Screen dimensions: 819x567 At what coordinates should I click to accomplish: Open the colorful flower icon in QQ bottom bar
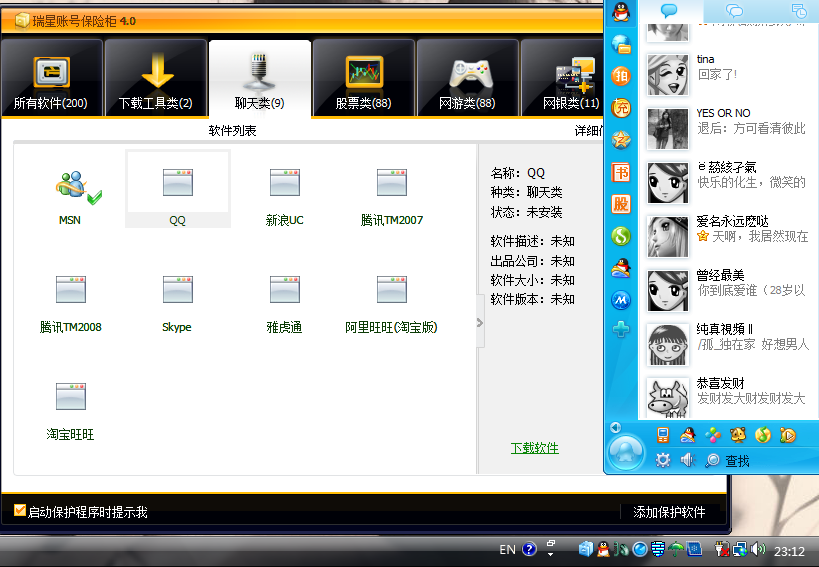[713, 434]
